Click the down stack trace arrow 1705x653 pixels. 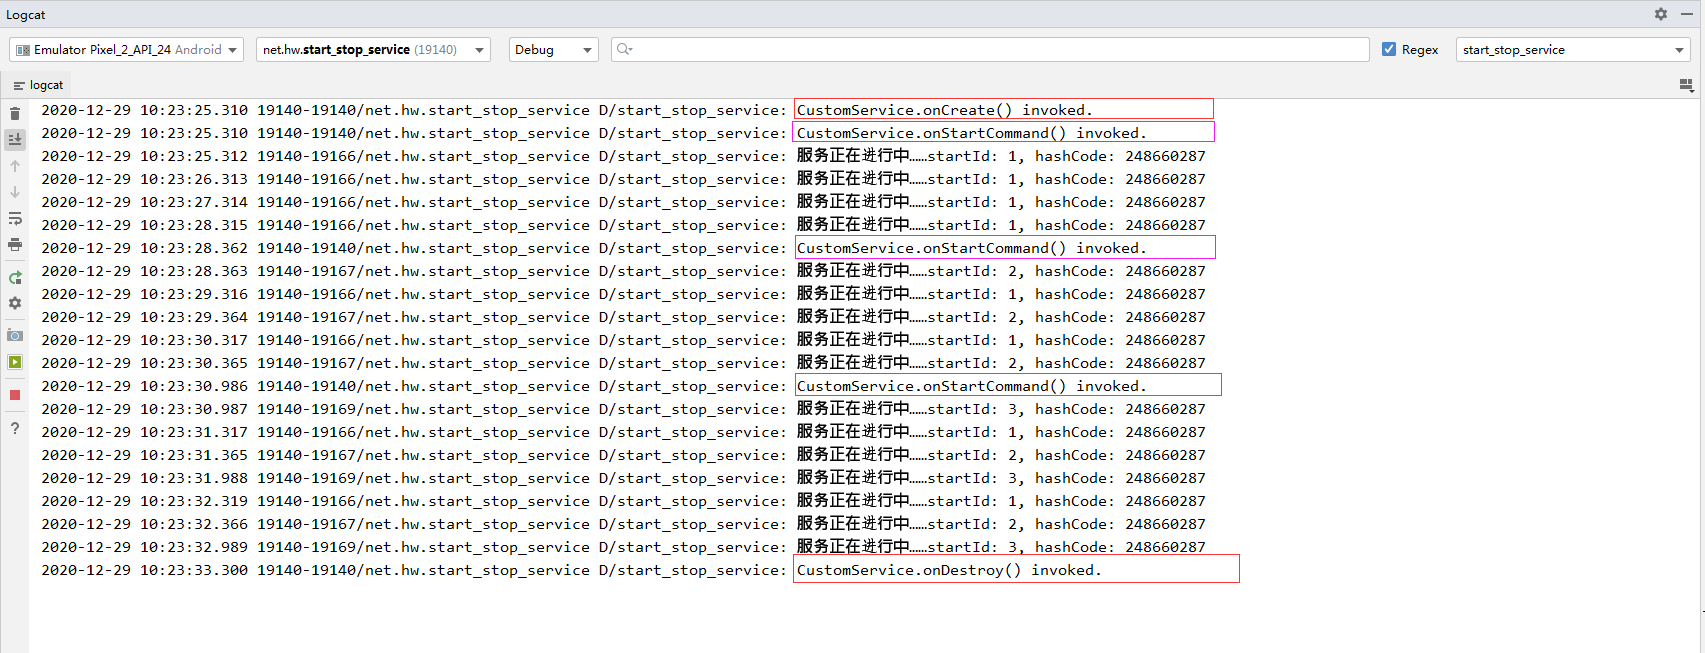point(15,192)
